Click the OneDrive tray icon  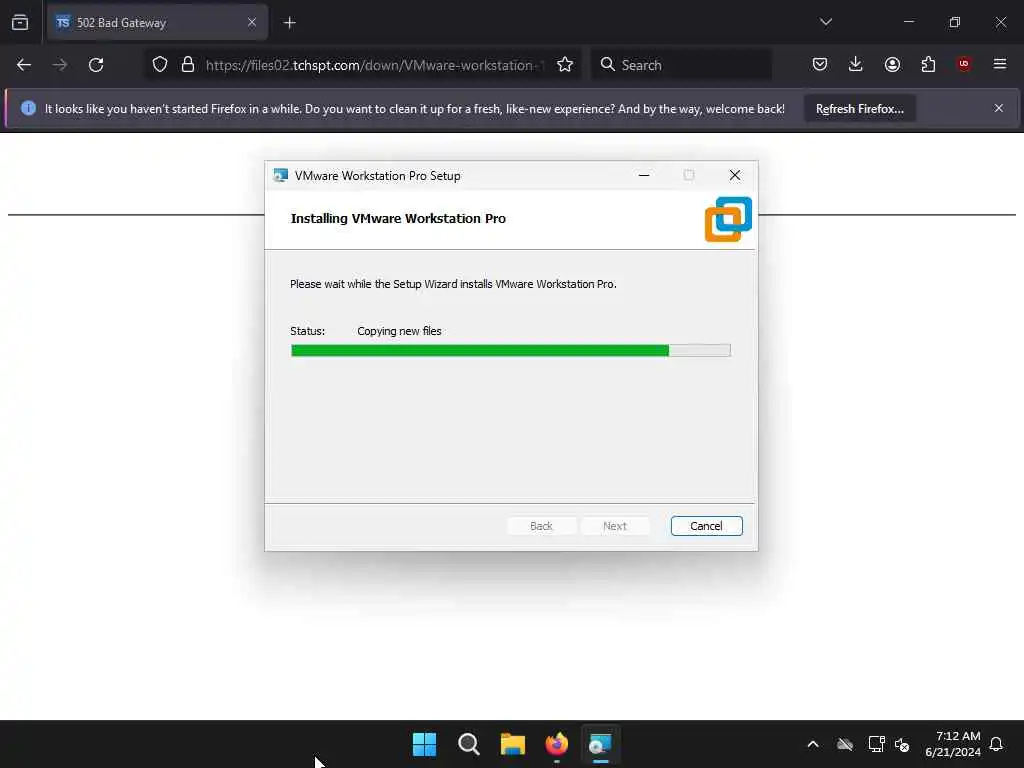pos(845,744)
